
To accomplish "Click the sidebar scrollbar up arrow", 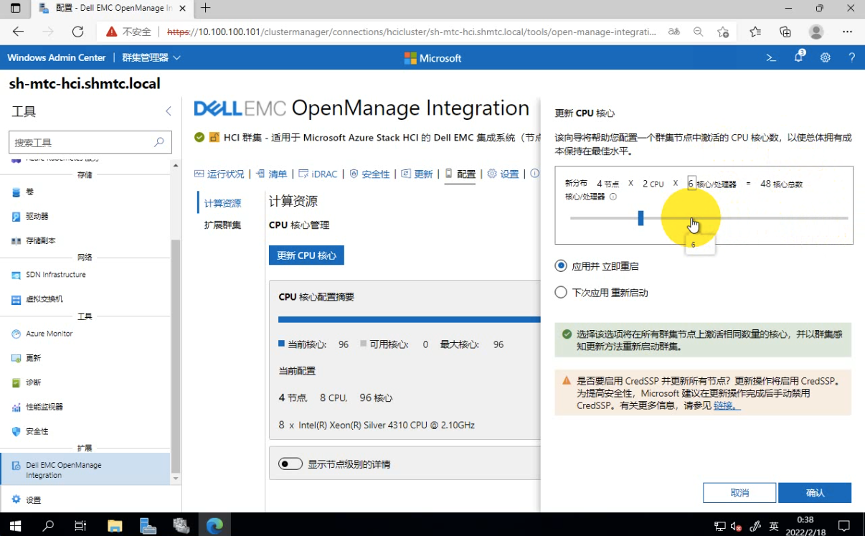I will [176, 165].
